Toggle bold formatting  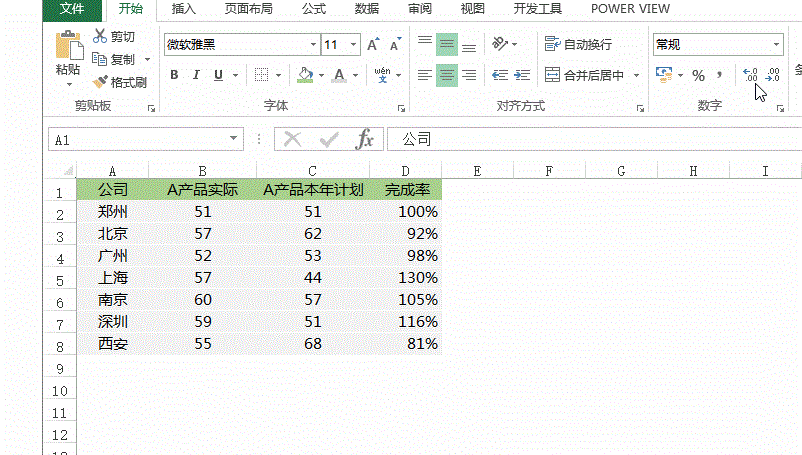[174, 75]
